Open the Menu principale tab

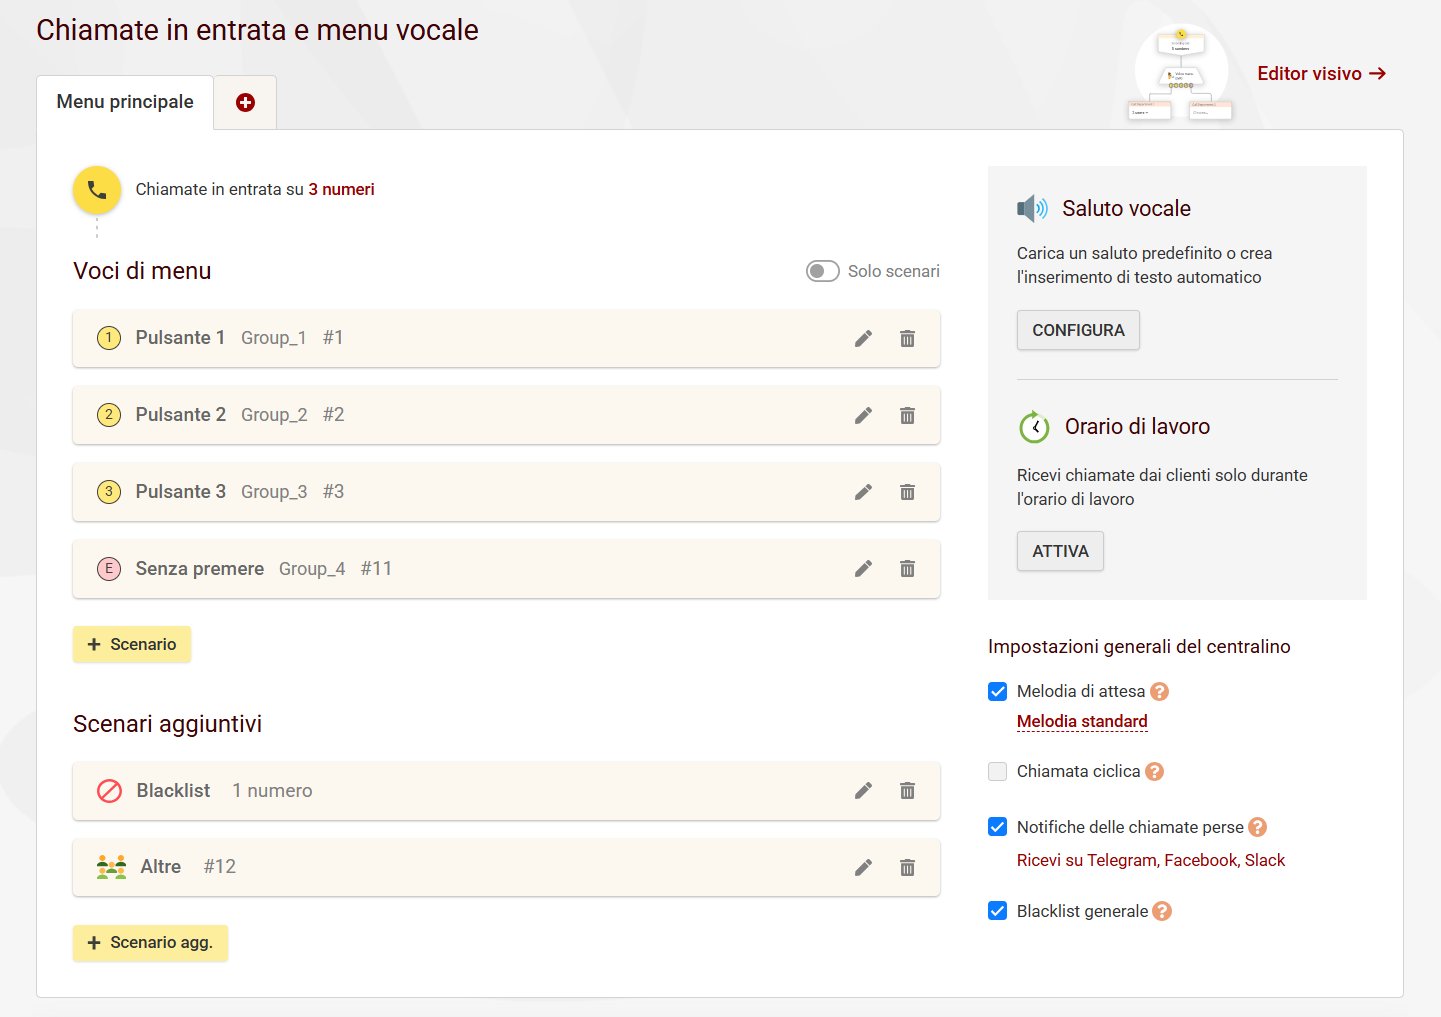point(125,101)
